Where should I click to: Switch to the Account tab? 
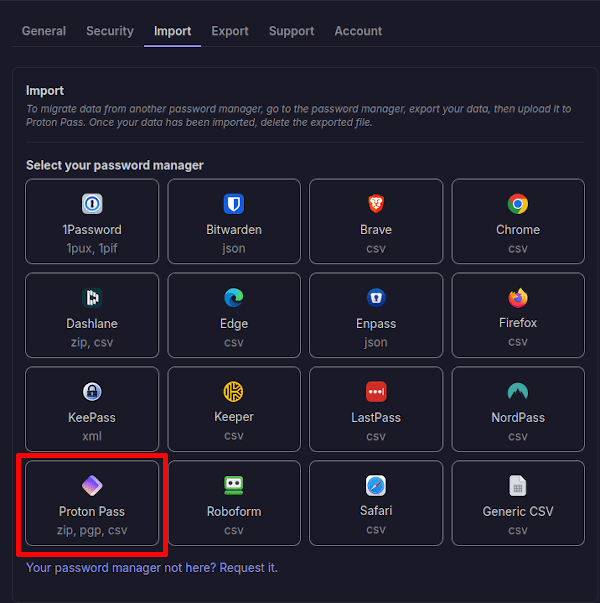coord(358,31)
